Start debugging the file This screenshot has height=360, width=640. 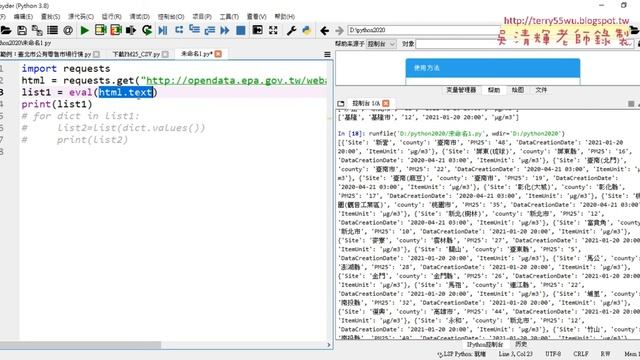[x=163, y=30]
